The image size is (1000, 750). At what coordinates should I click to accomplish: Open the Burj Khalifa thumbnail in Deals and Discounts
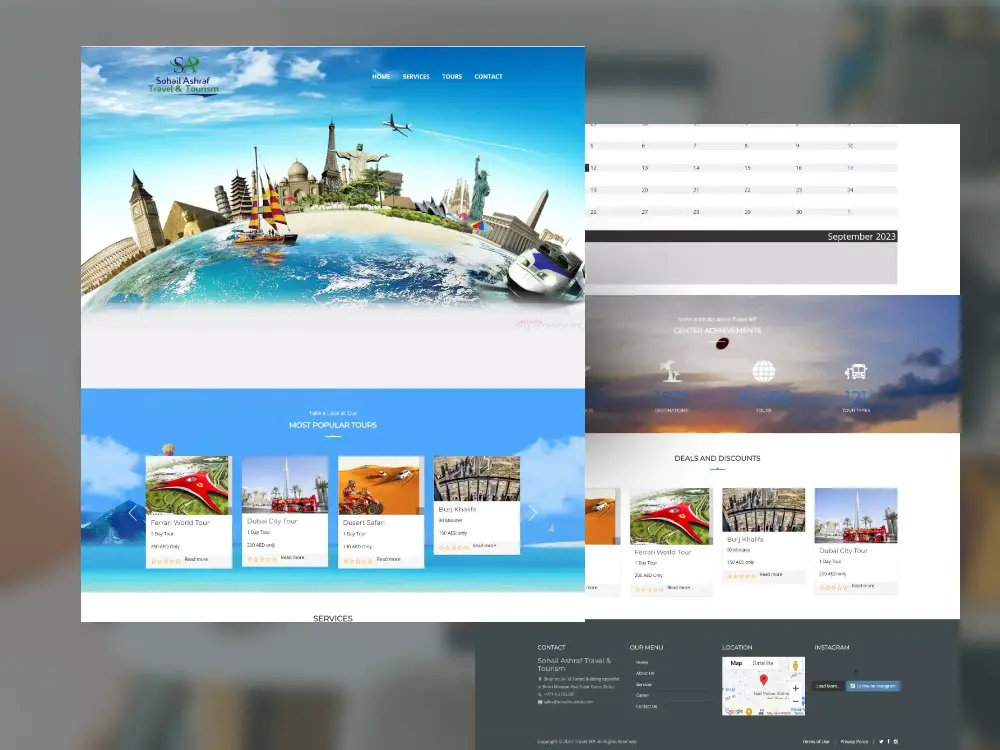763,510
